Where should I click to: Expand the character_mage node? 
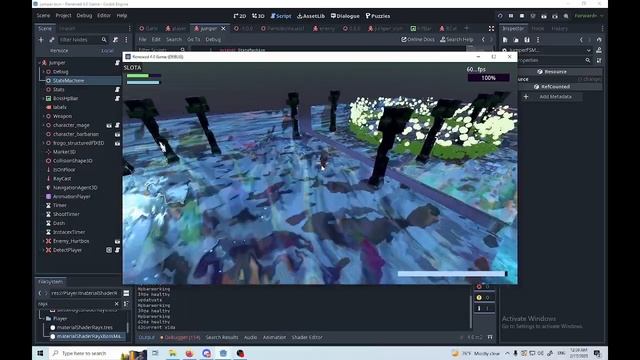pos(44,125)
